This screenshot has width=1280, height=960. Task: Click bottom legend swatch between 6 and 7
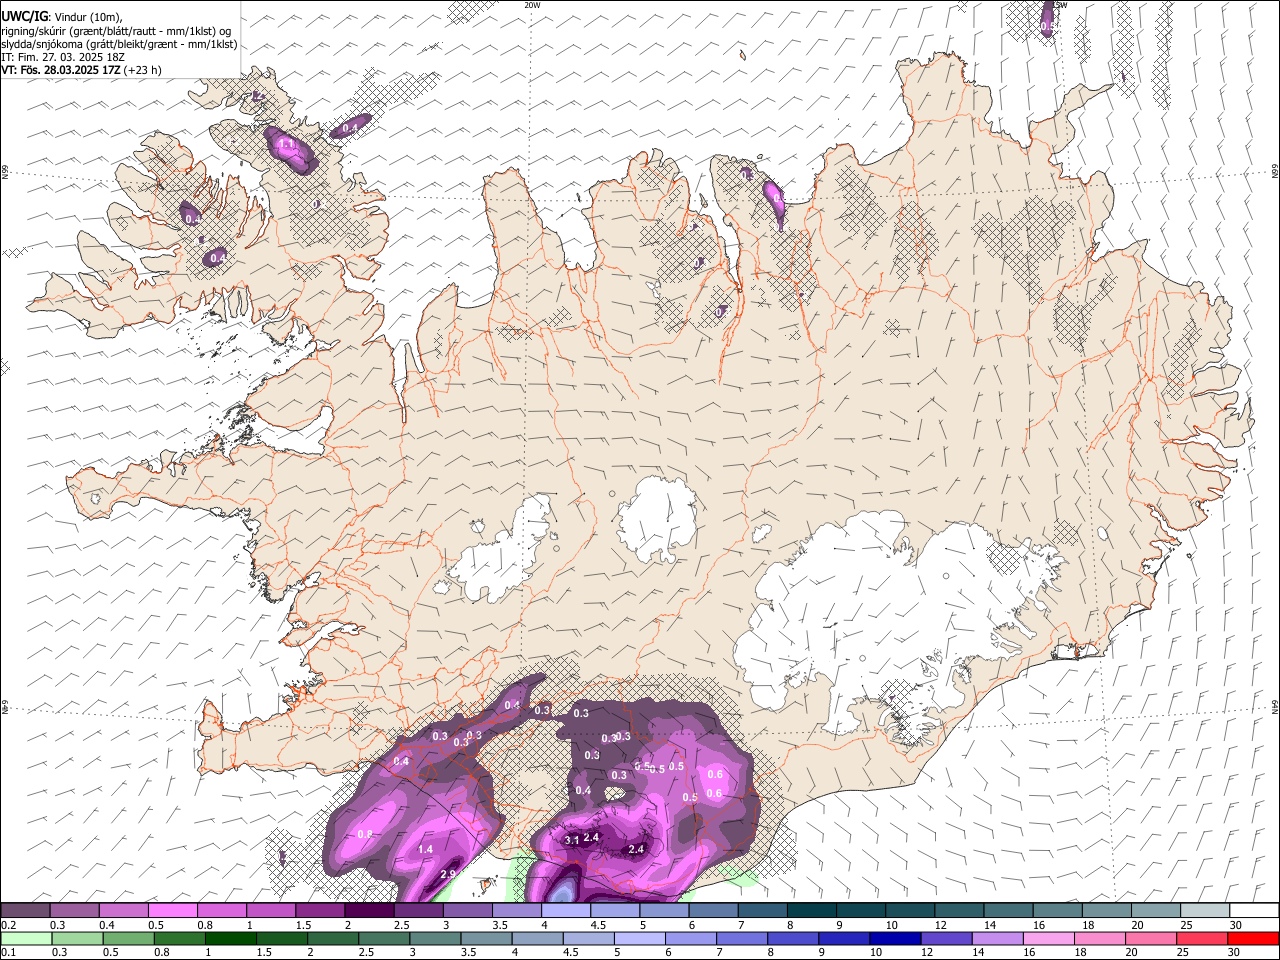click(x=691, y=938)
